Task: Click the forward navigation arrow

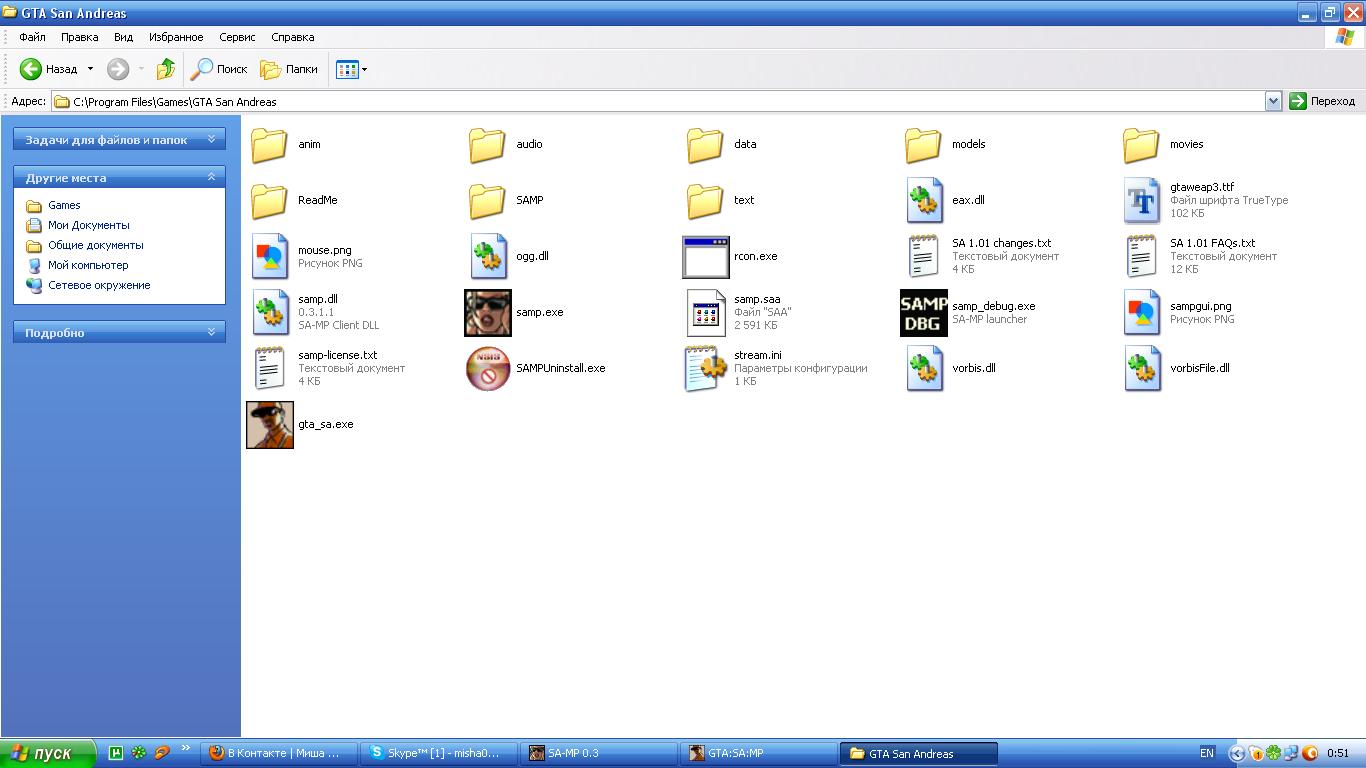Action: click(118, 69)
